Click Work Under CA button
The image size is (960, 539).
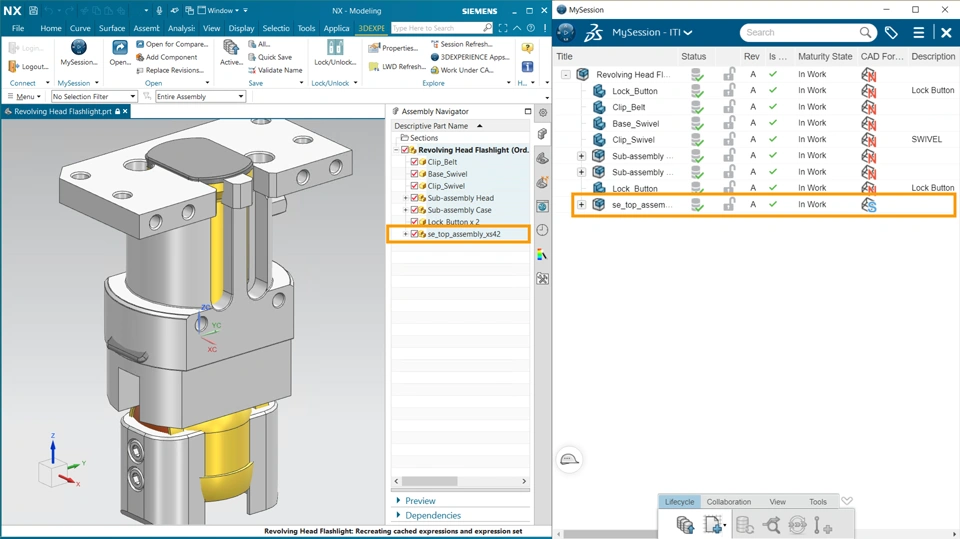[462, 70]
